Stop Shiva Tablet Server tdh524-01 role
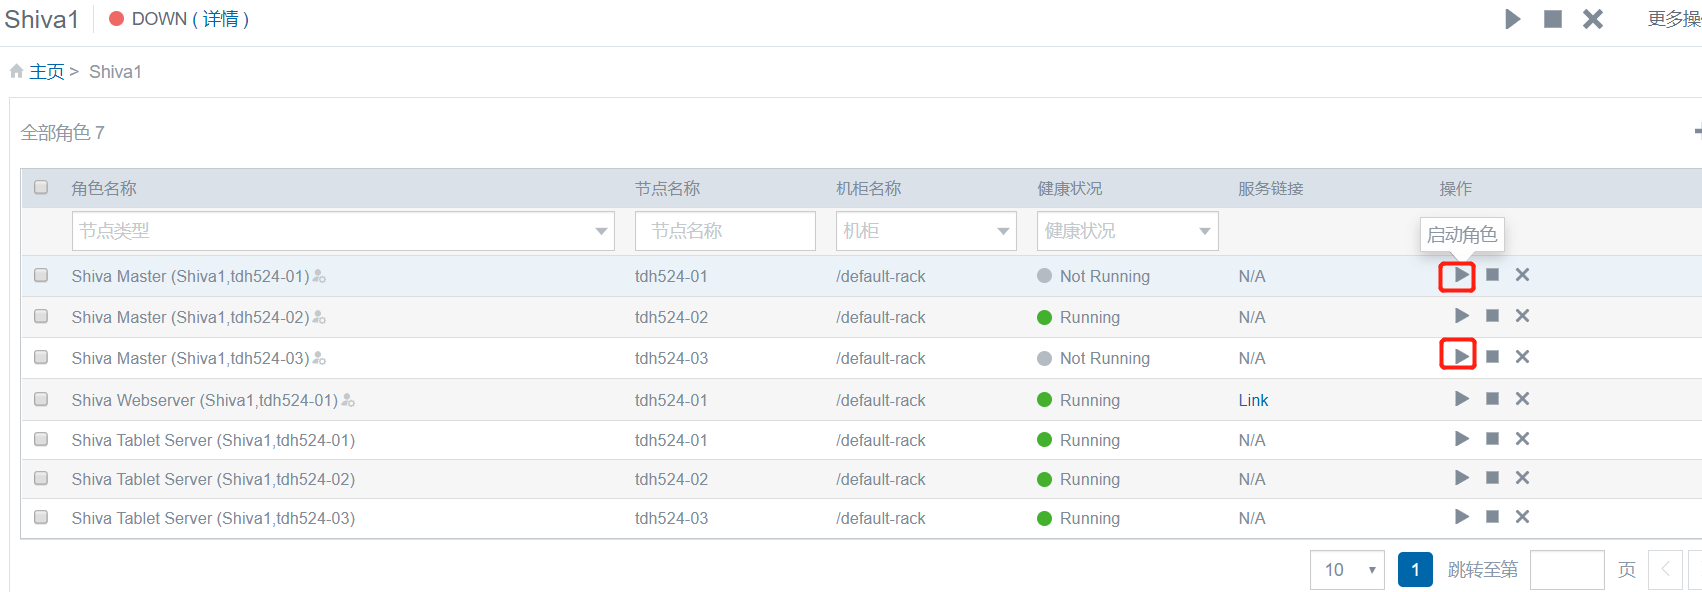Screen dimensions: 1702x592 1492,439
